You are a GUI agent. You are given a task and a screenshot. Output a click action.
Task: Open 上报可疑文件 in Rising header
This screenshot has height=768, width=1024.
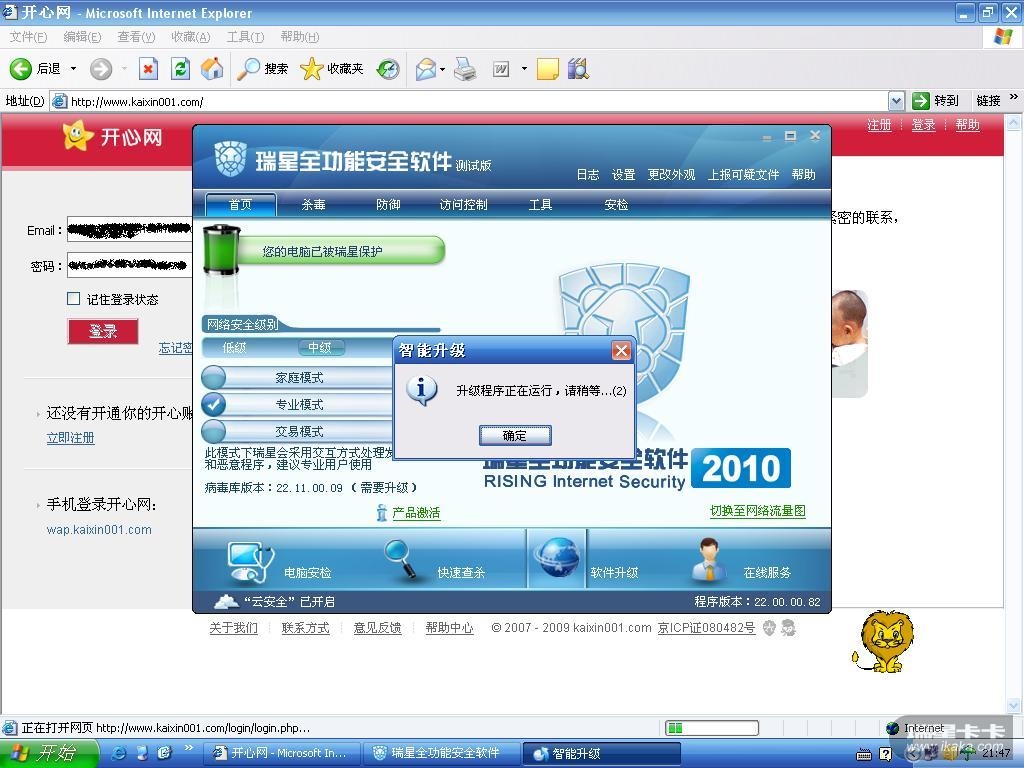coord(743,174)
